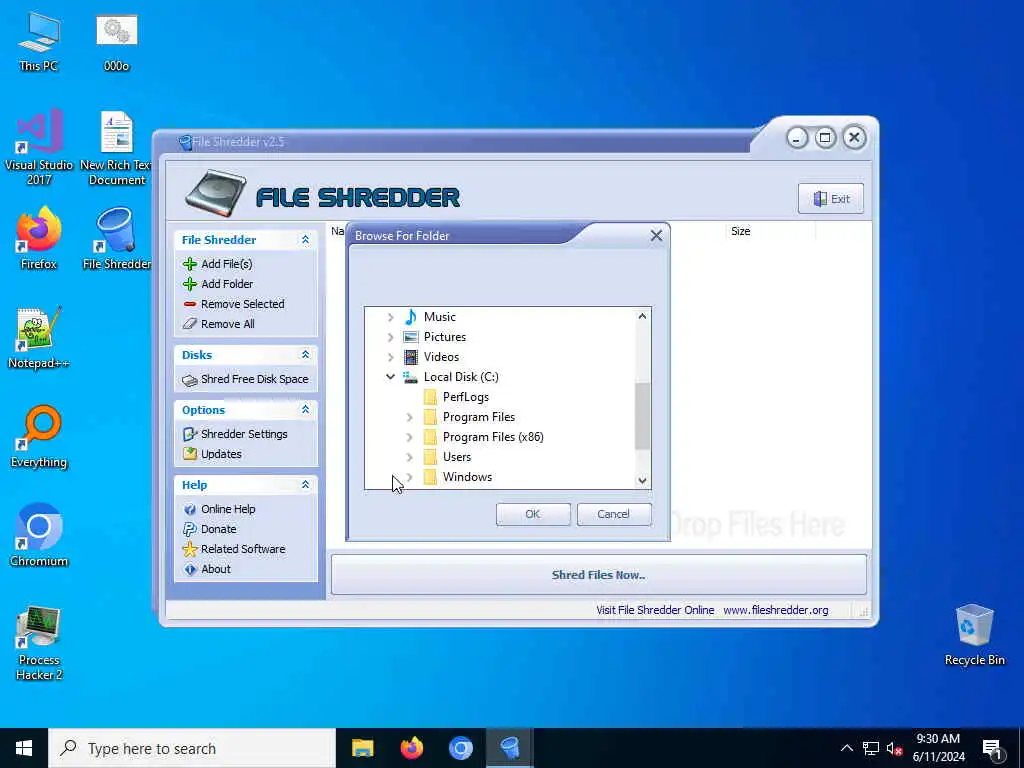Click the Remove All eraser icon
Viewport: 1024px width, 768px height.
(189, 324)
